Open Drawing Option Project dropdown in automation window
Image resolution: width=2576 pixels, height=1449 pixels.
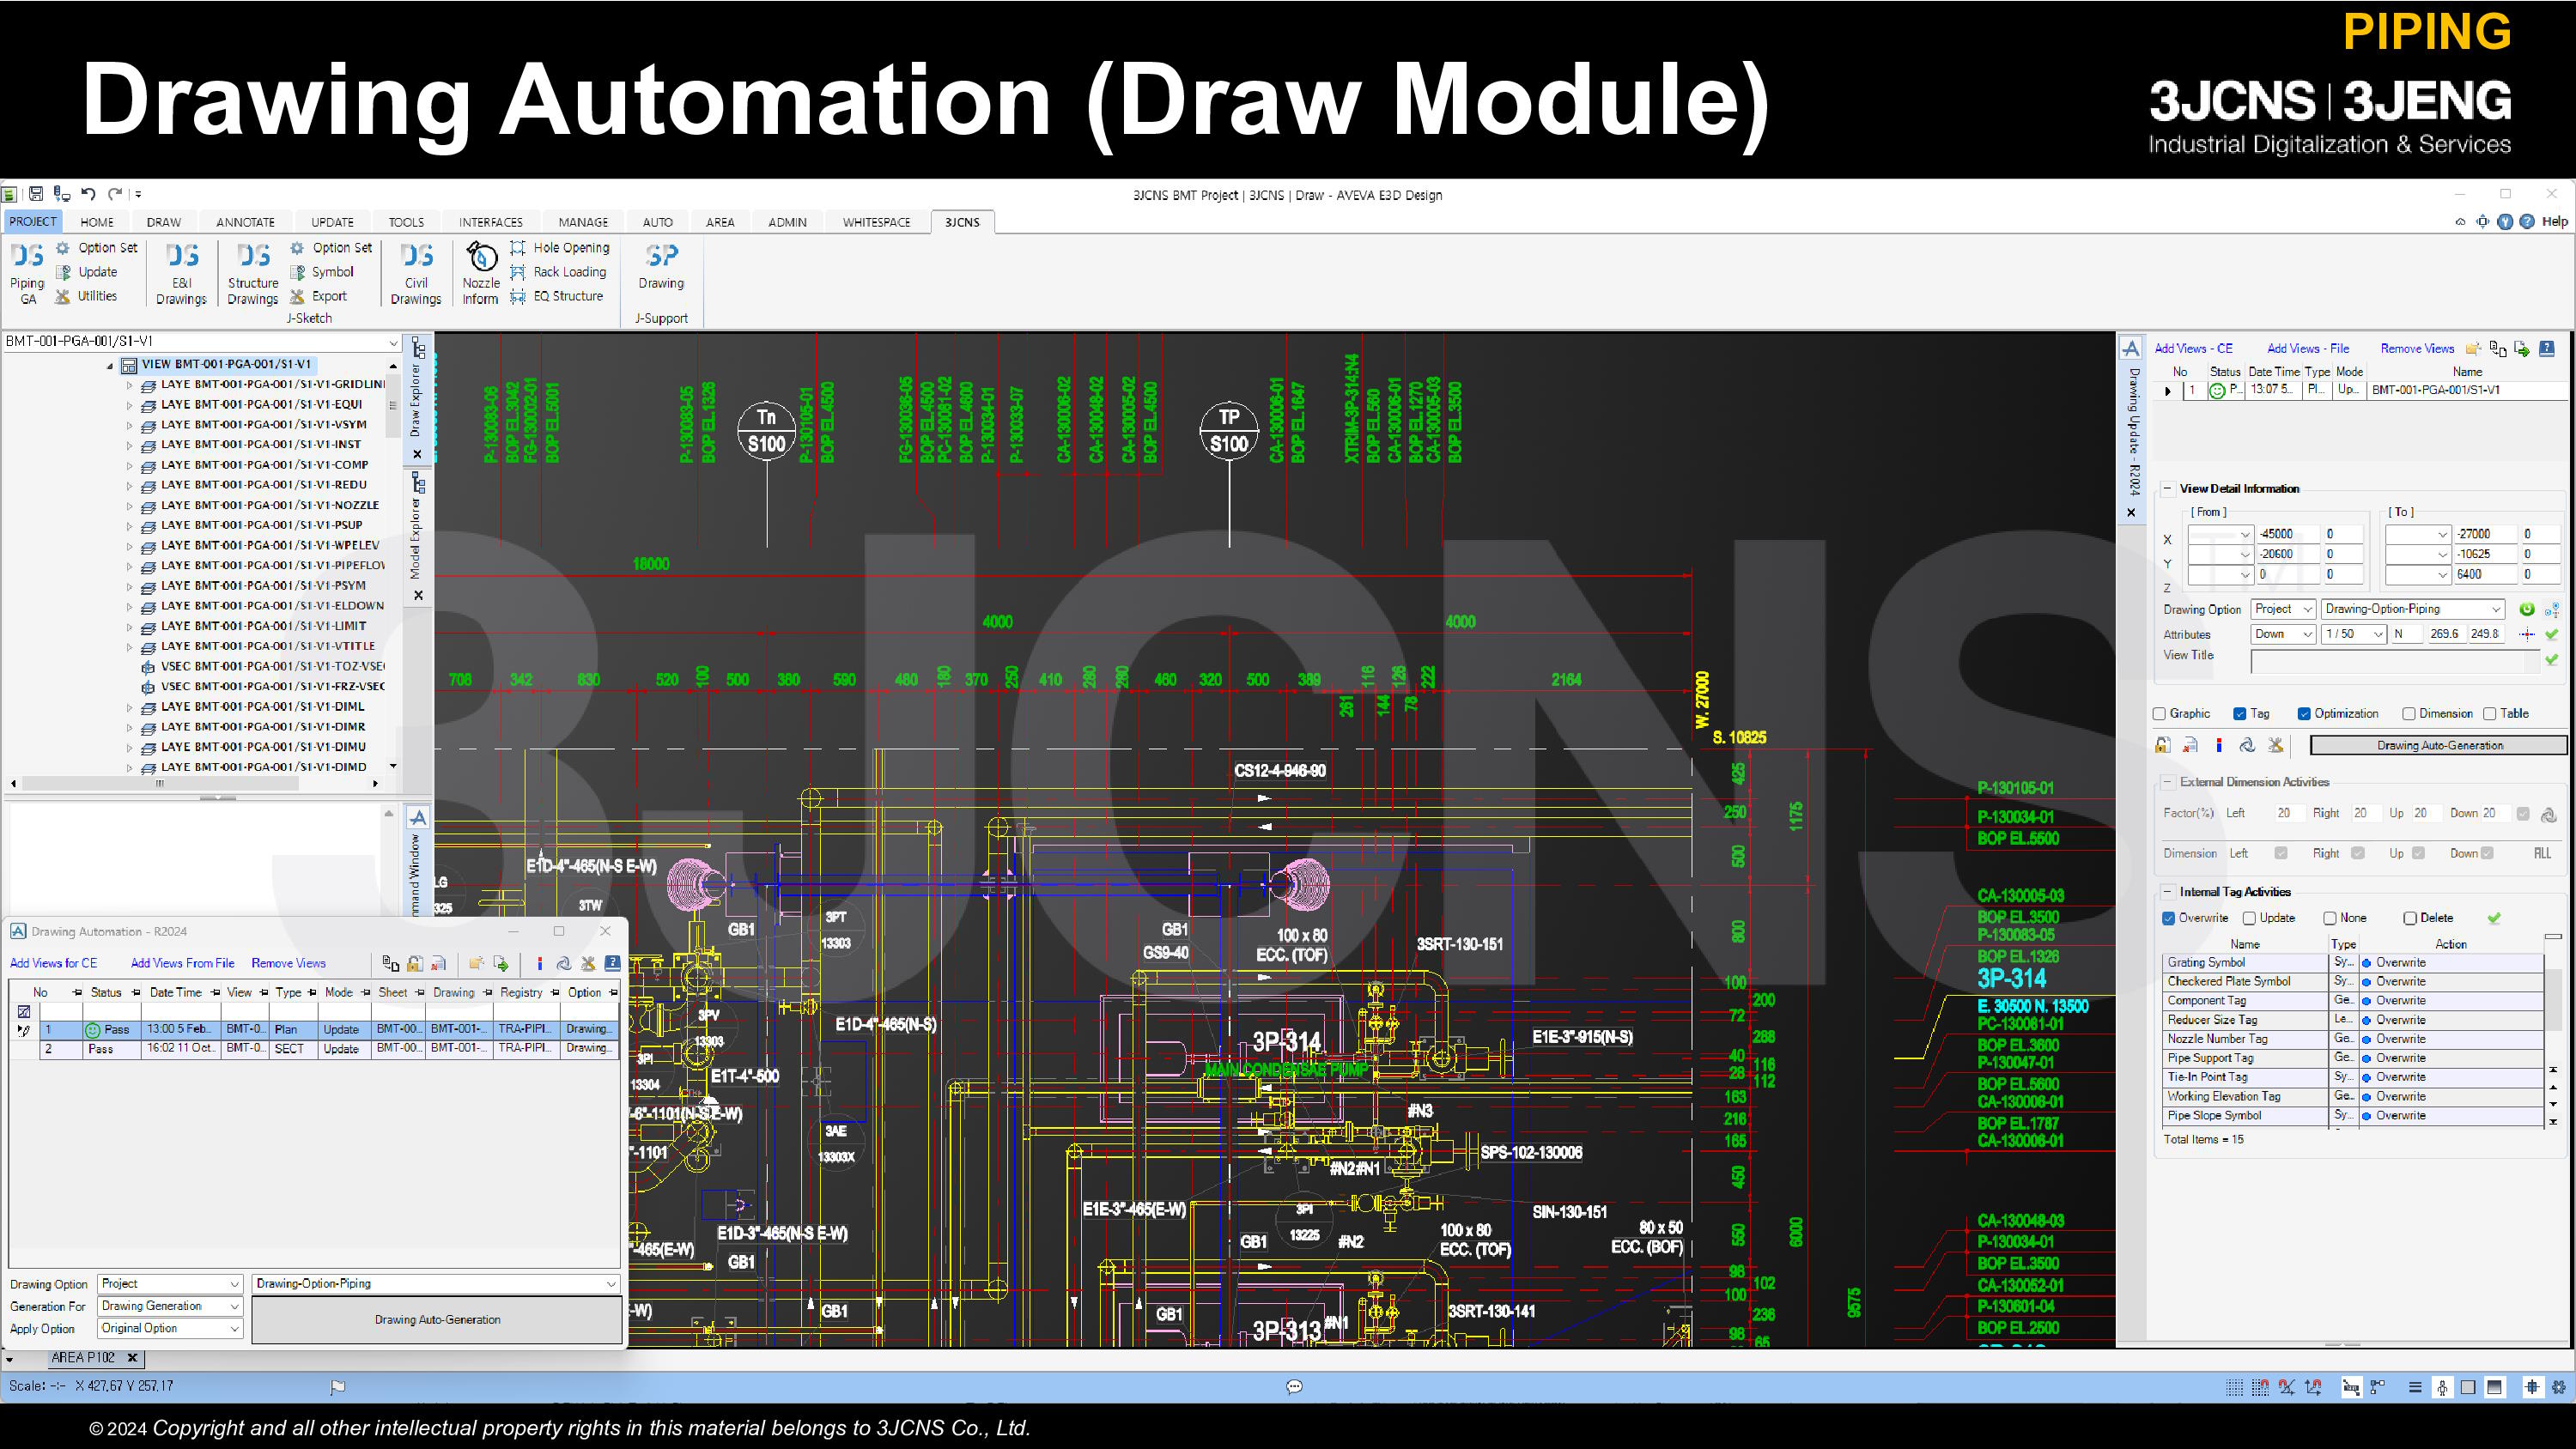[170, 1284]
